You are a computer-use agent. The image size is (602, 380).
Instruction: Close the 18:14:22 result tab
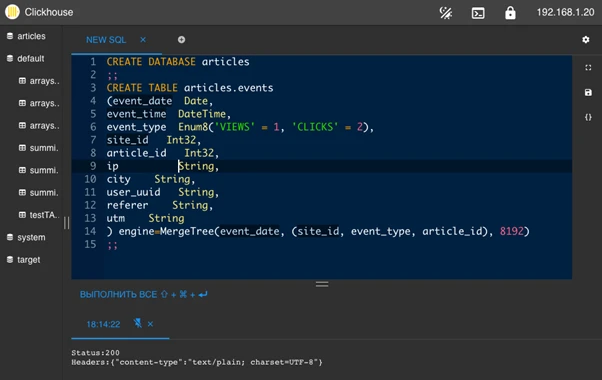click(x=150, y=324)
